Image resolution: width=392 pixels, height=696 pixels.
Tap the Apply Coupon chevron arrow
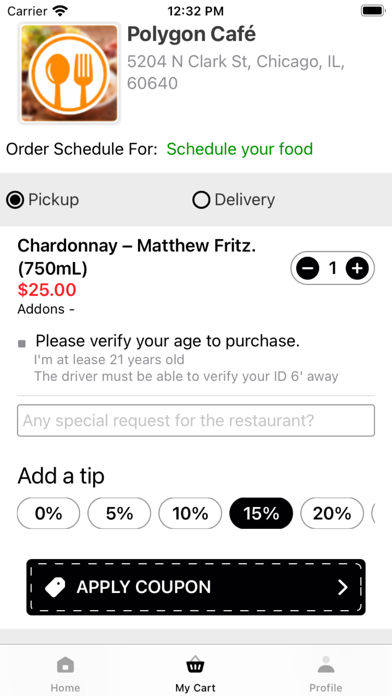343,587
